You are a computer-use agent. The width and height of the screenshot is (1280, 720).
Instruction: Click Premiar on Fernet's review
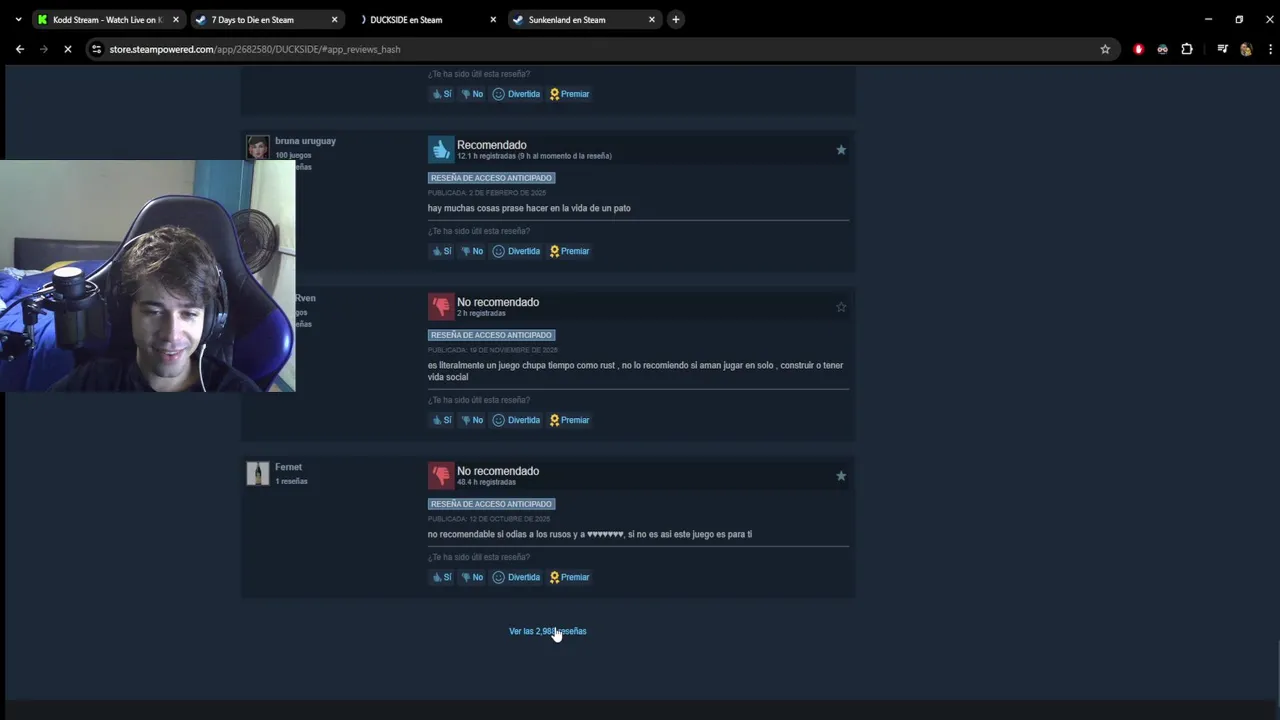[569, 577]
